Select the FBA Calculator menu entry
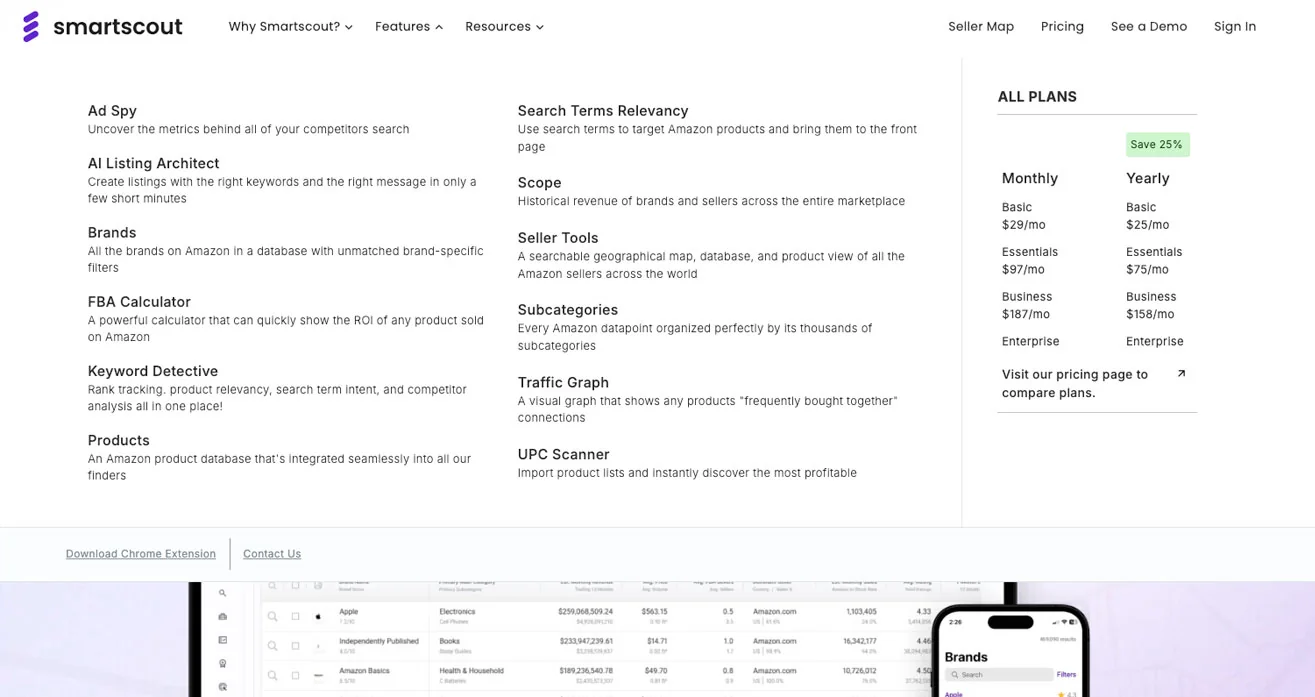Screen dimensions: 1315x697 (x=139, y=302)
